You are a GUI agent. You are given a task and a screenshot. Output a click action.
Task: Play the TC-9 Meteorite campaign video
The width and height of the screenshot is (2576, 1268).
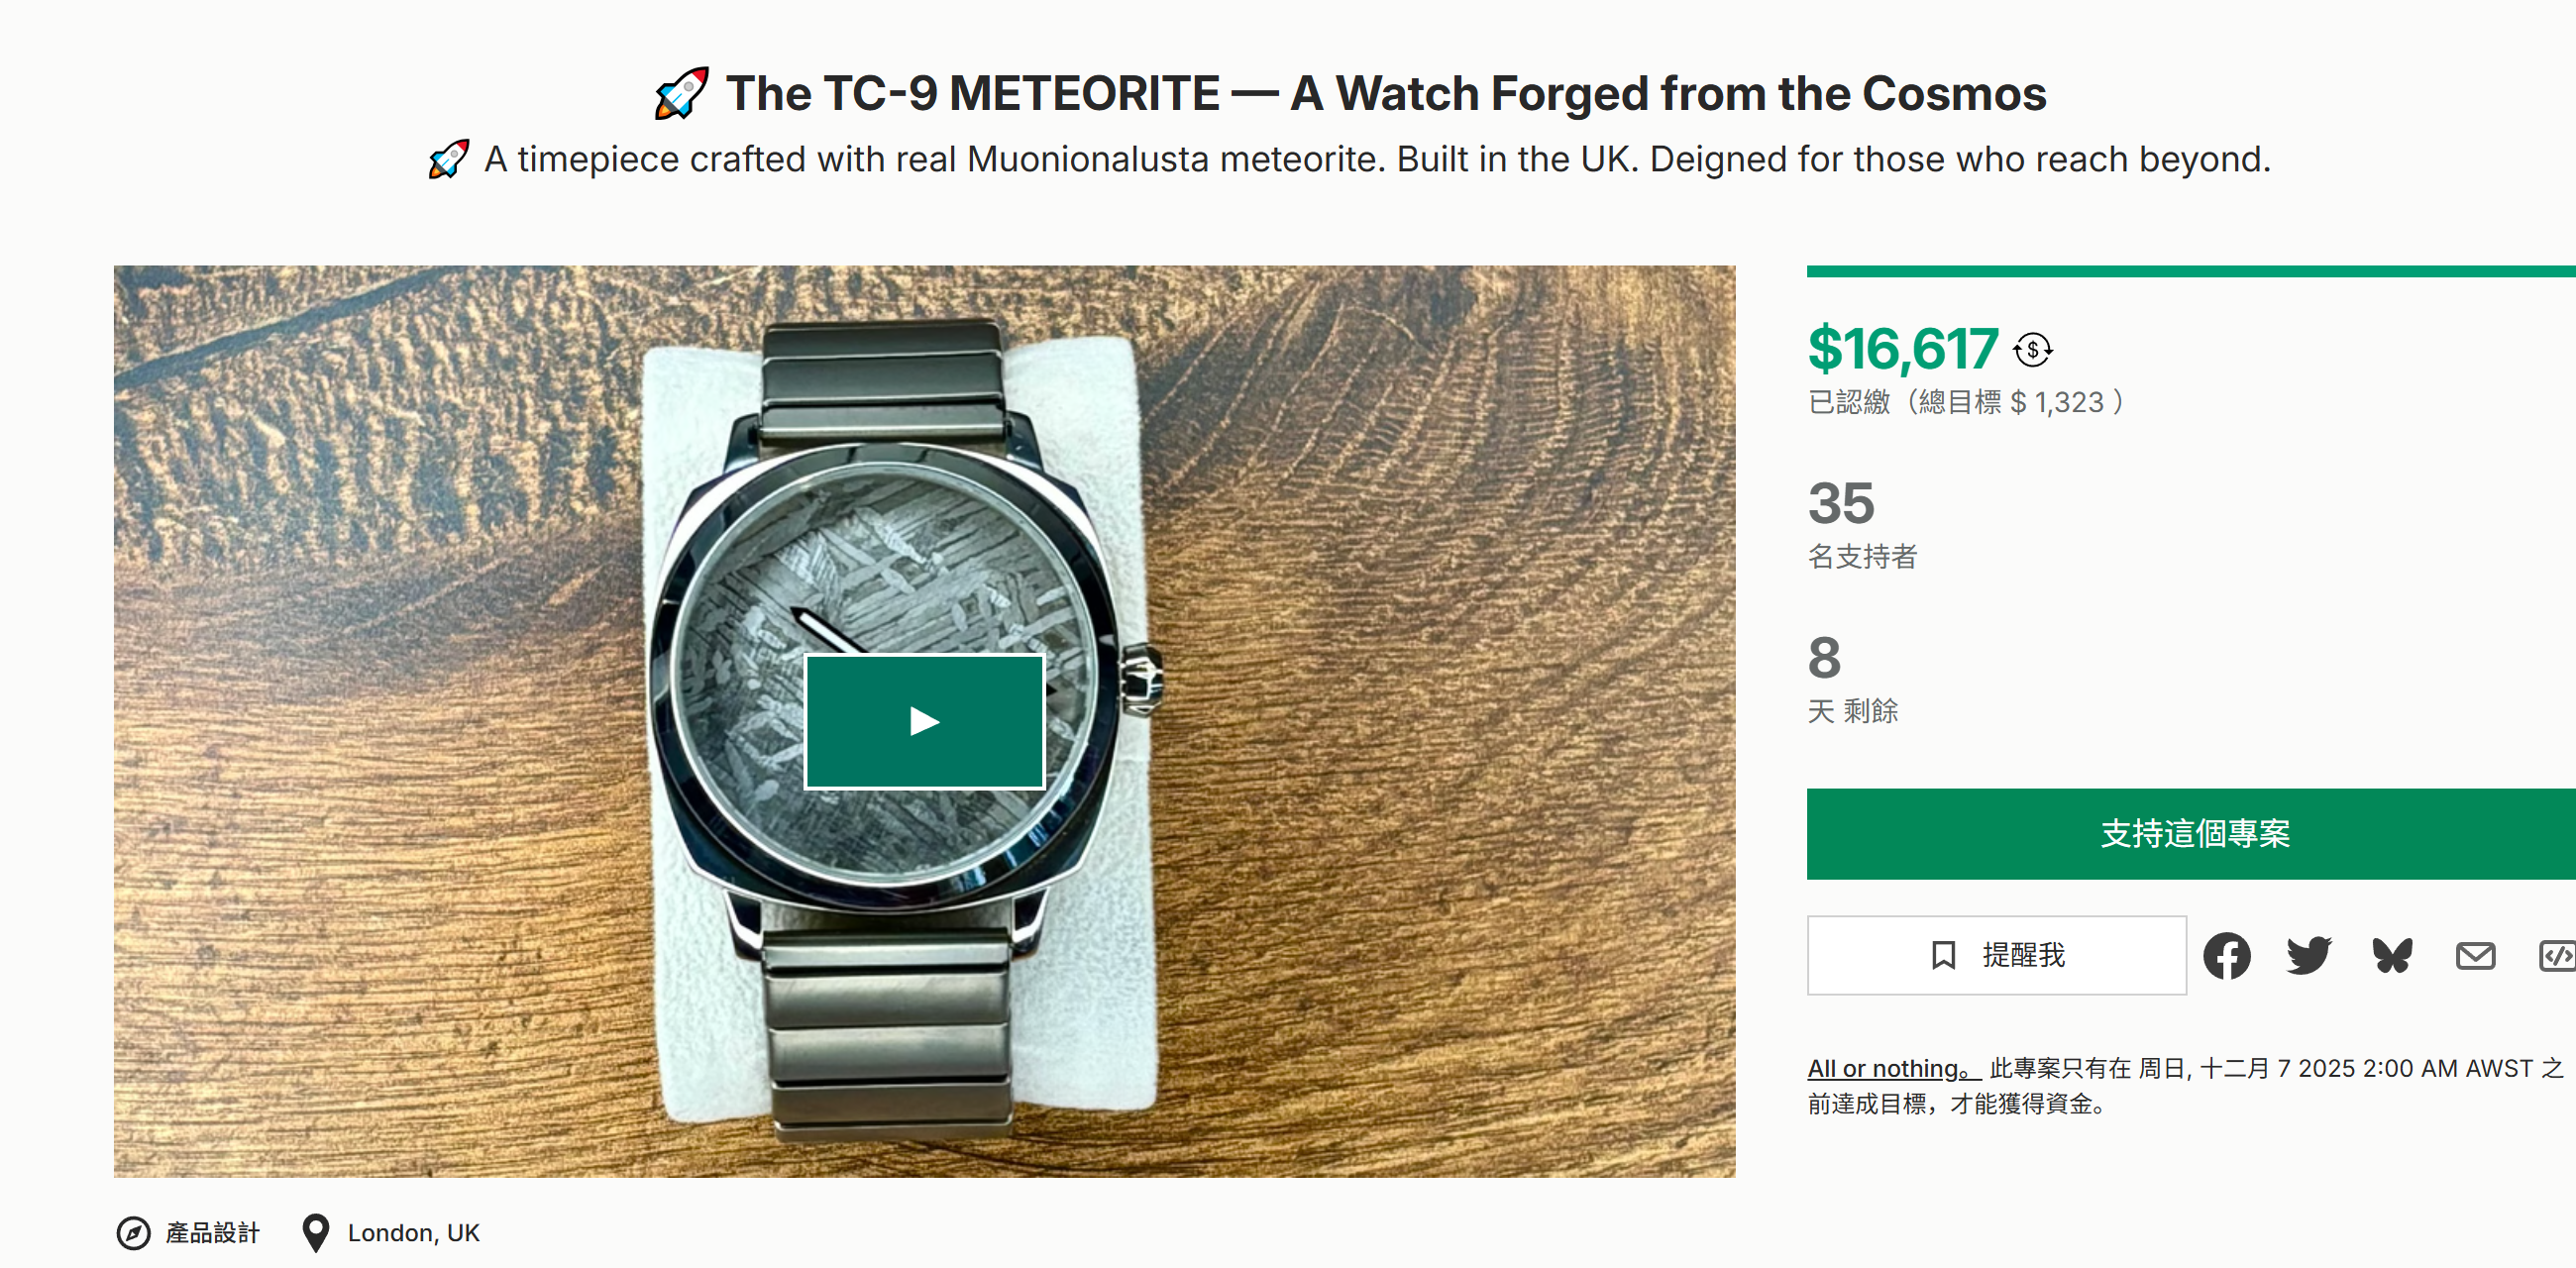pos(924,721)
